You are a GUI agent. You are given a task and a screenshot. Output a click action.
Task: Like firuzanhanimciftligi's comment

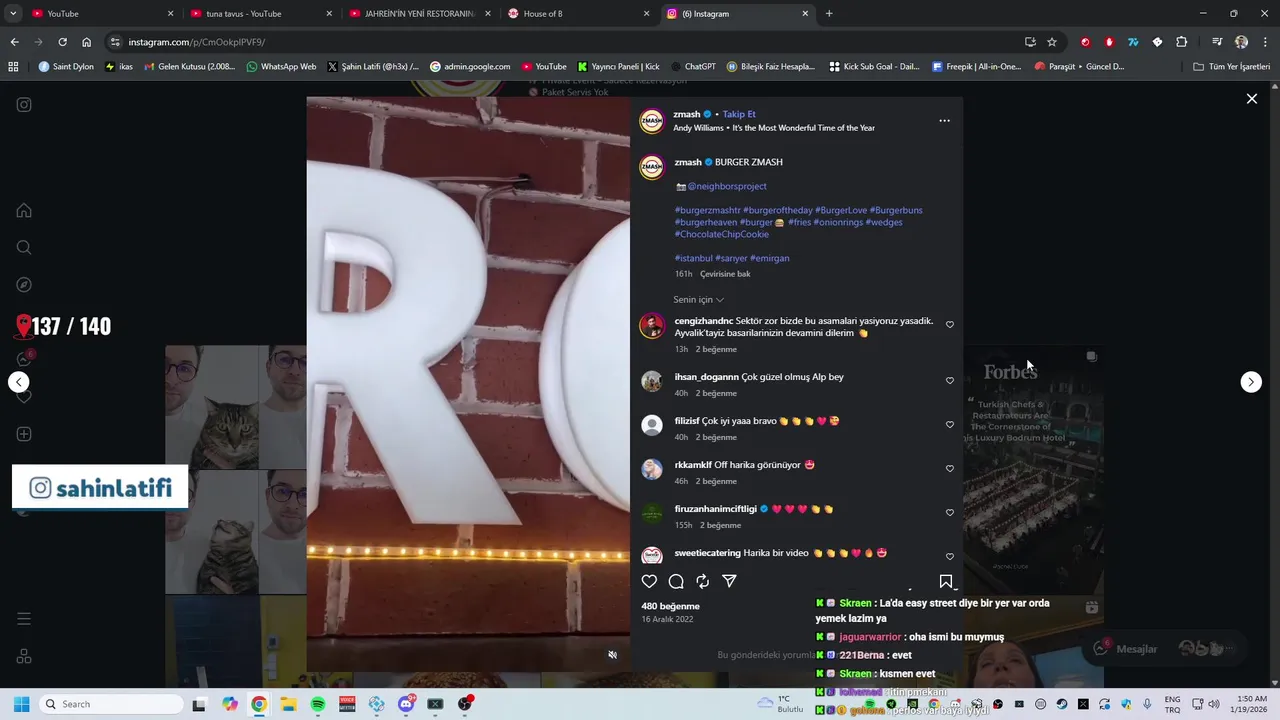(950, 513)
